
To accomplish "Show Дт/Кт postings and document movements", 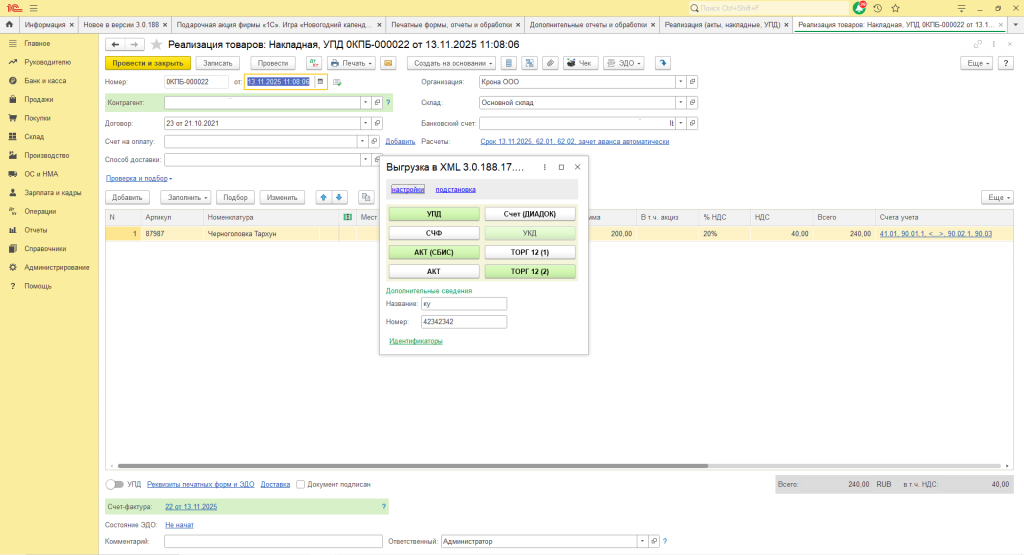I will tap(314, 63).
